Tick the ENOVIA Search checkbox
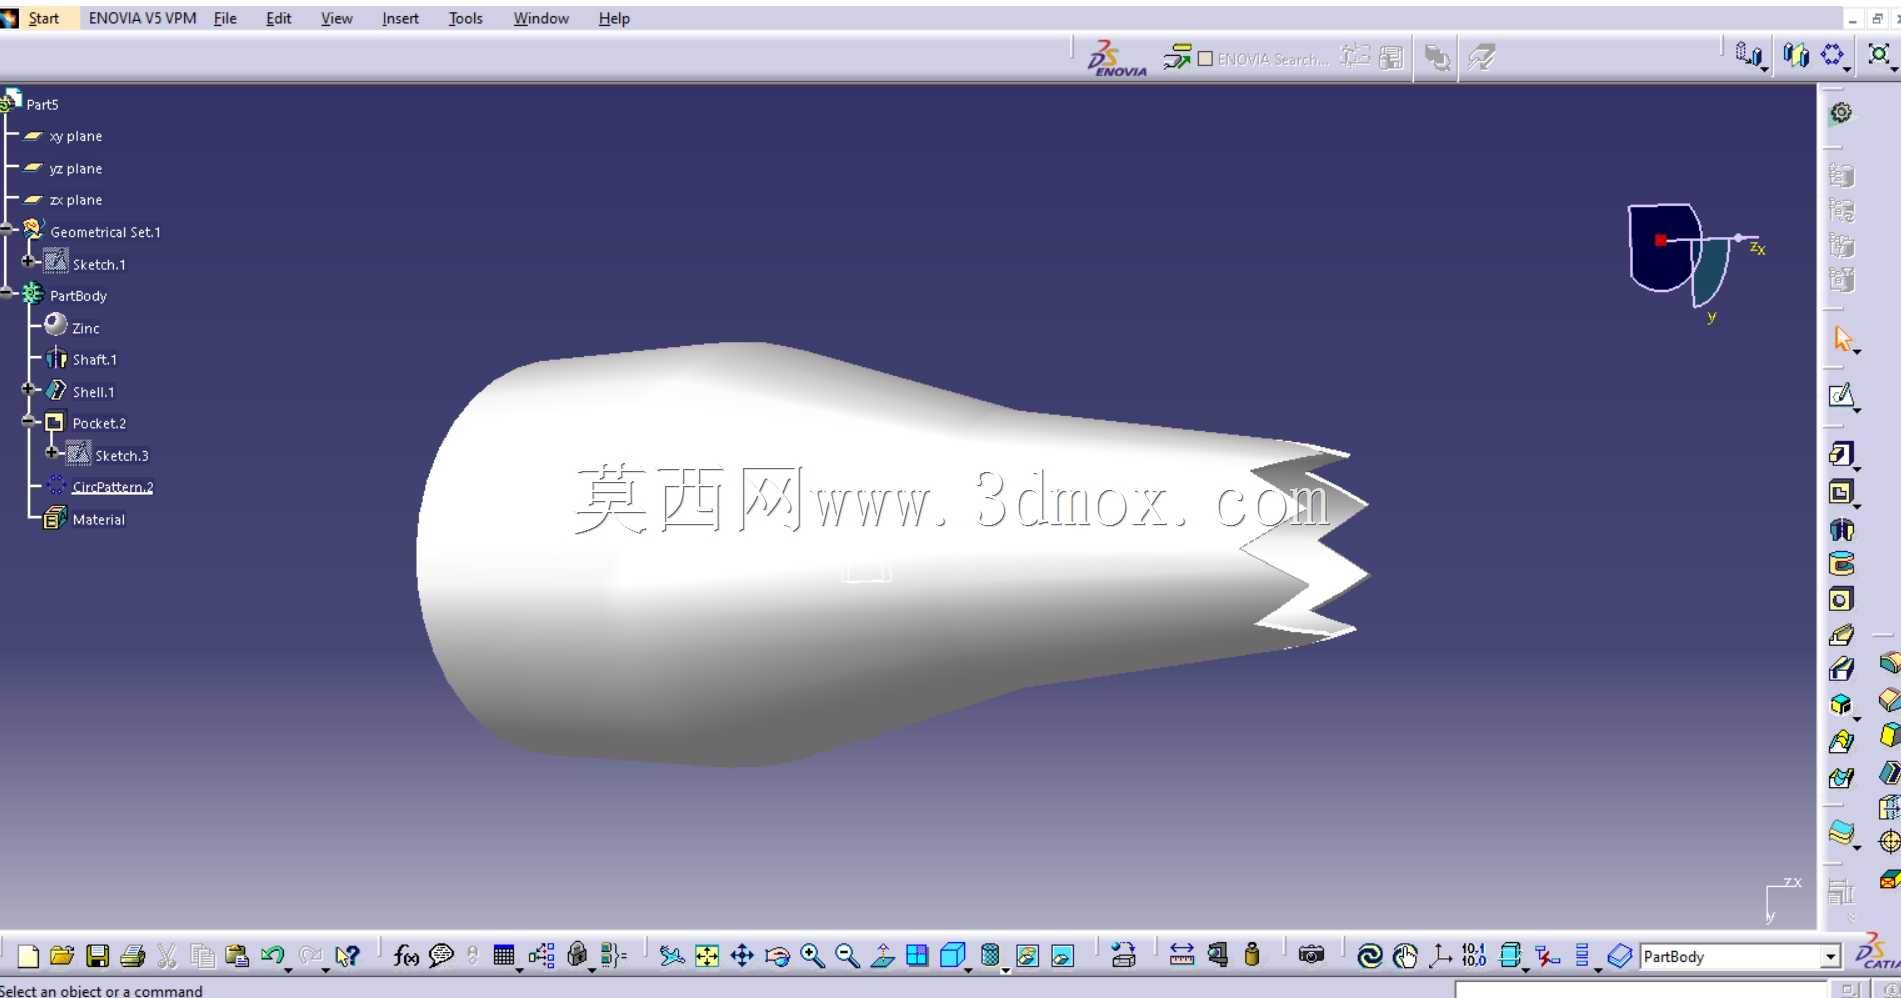This screenshot has width=1901, height=998. point(1205,59)
